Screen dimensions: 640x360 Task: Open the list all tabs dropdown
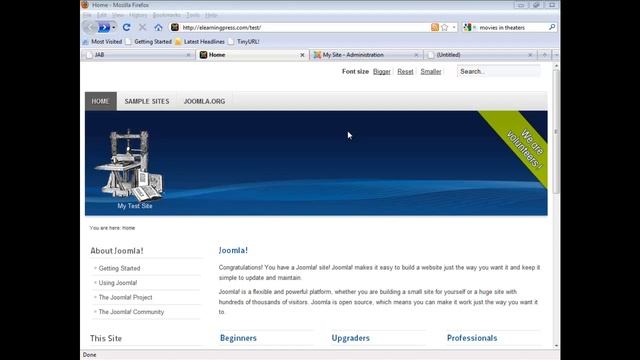(556, 55)
